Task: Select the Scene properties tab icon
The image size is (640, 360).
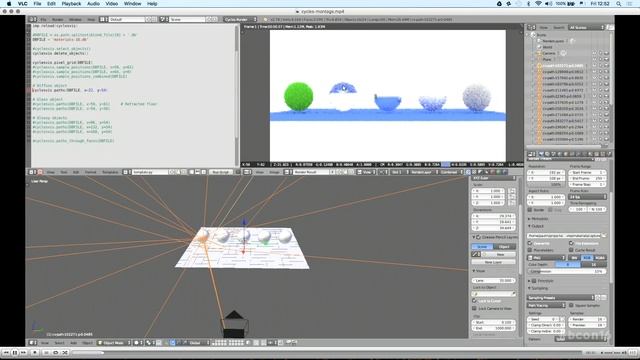Action: pyautogui.click(x=553, y=154)
